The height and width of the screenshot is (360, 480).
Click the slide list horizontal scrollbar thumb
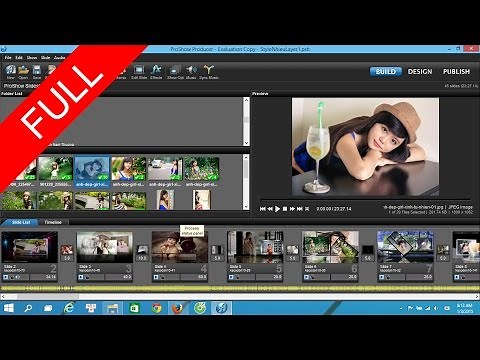pos(48,296)
